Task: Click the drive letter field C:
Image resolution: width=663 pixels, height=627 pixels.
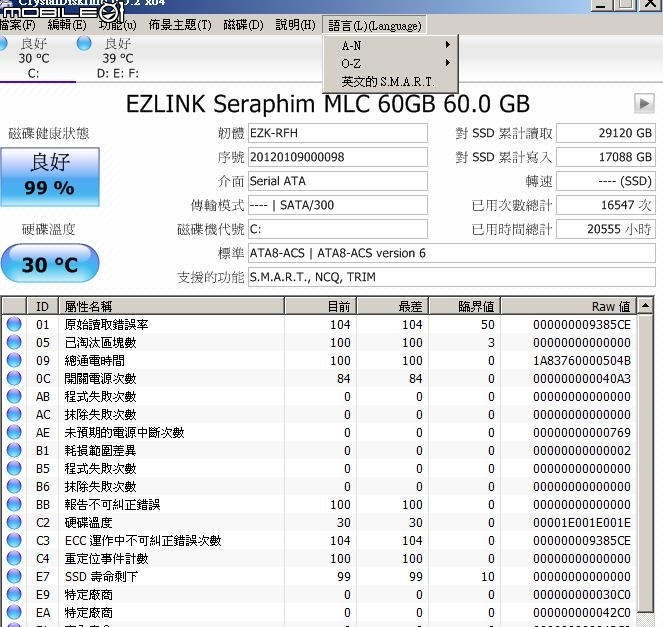Action: pyautogui.click(x=337, y=229)
